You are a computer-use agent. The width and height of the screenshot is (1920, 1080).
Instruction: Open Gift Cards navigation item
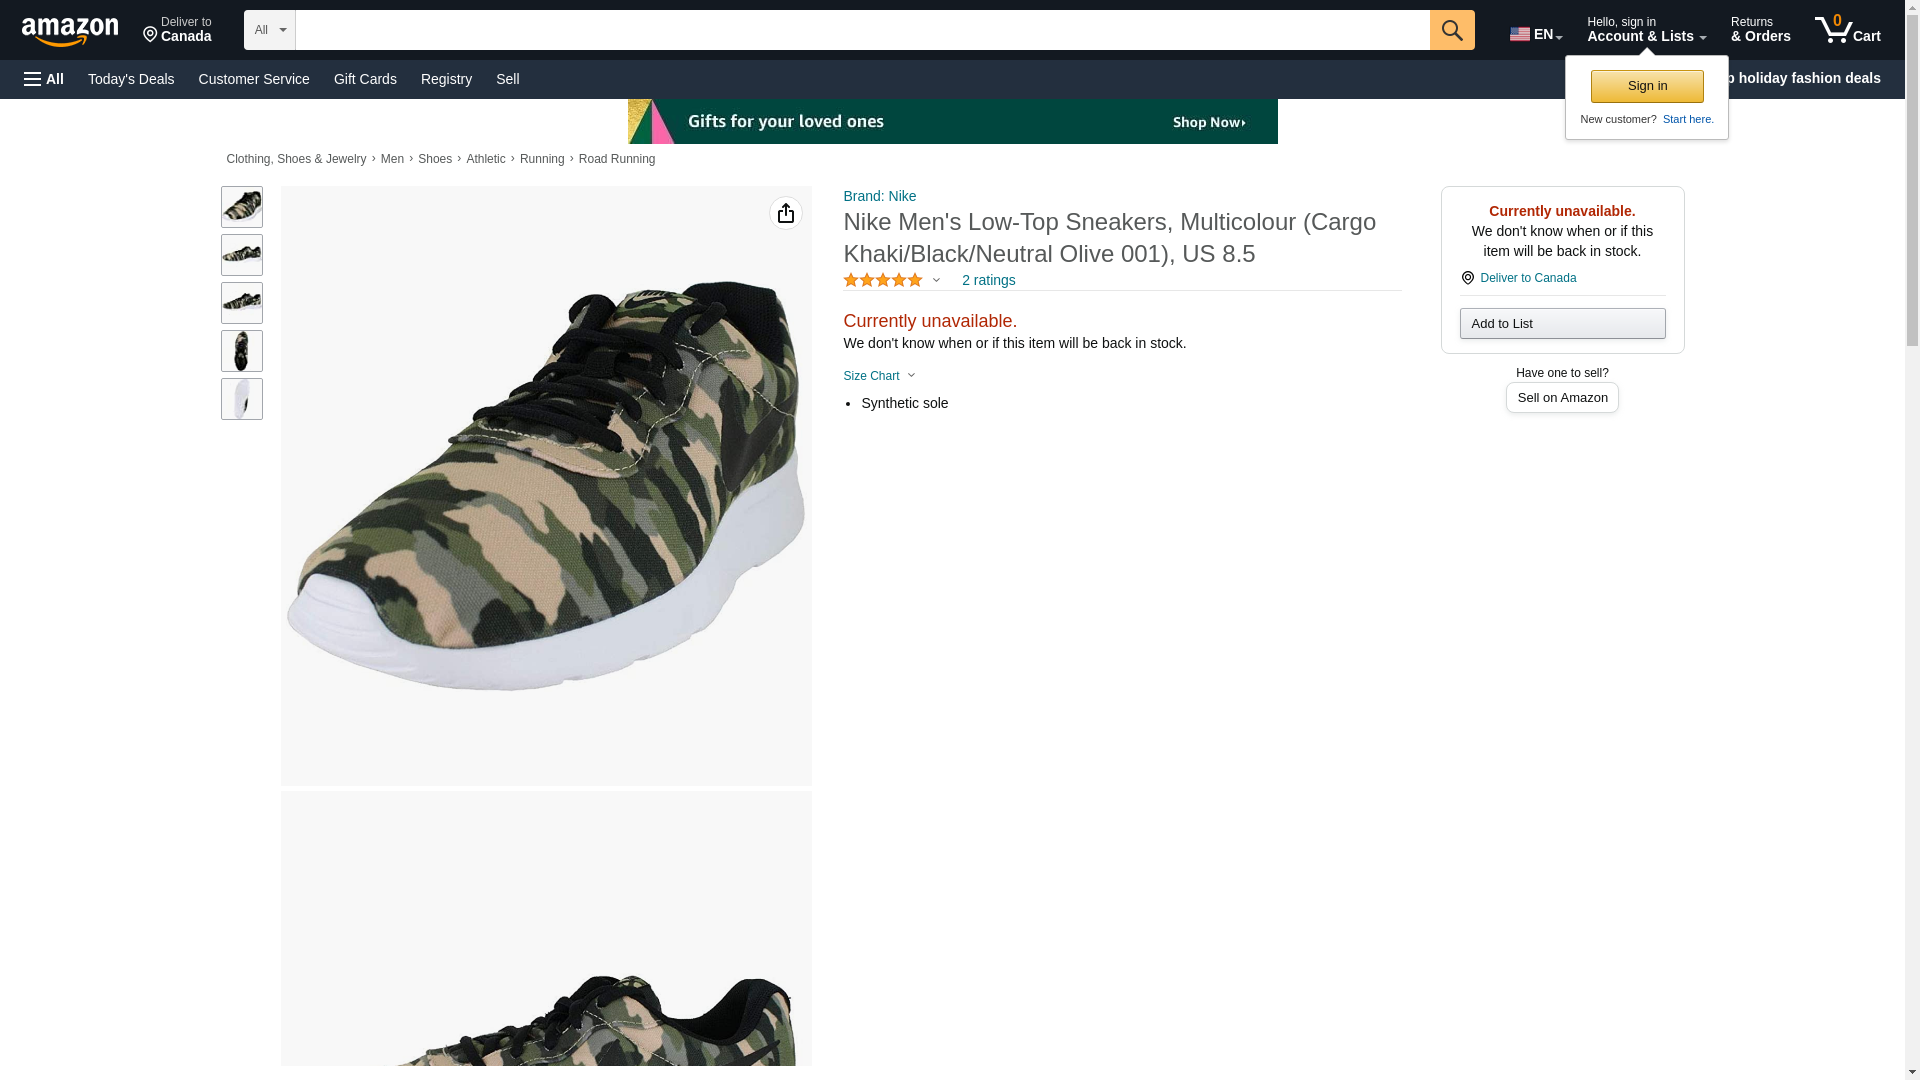pos(365,79)
